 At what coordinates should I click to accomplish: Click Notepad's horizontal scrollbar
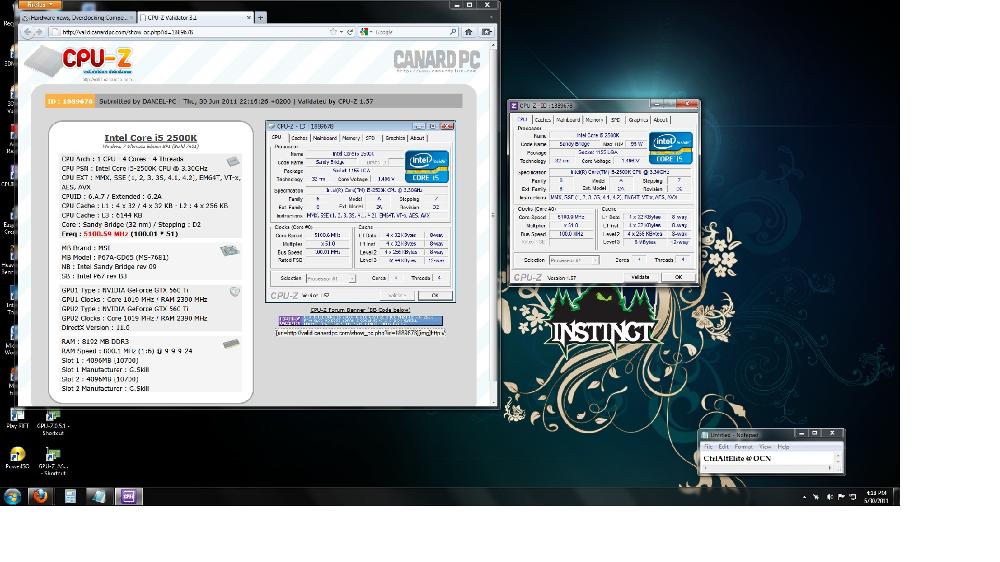coord(768,468)
